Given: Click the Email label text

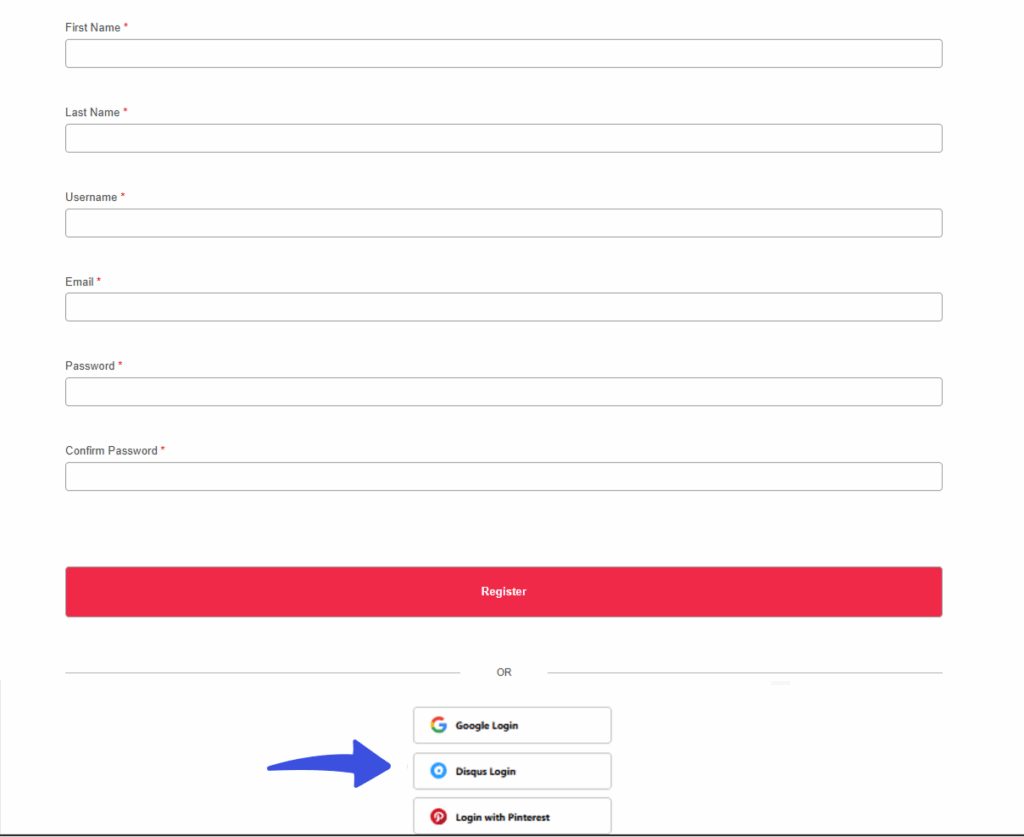Looking at the screenshot, I should (79, 282).
